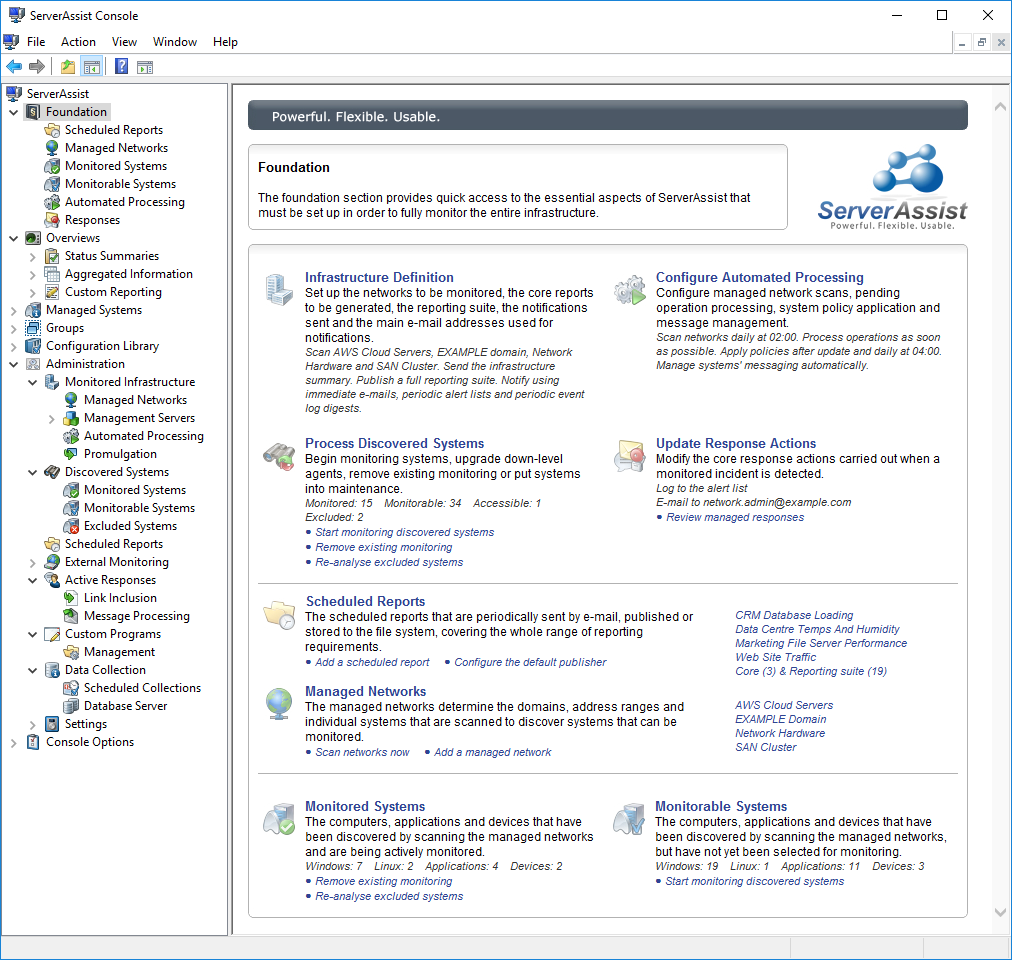Click the globe icon beside Managed Networks heading
This screenshot has height=960, width=1012.
(279, 704)
